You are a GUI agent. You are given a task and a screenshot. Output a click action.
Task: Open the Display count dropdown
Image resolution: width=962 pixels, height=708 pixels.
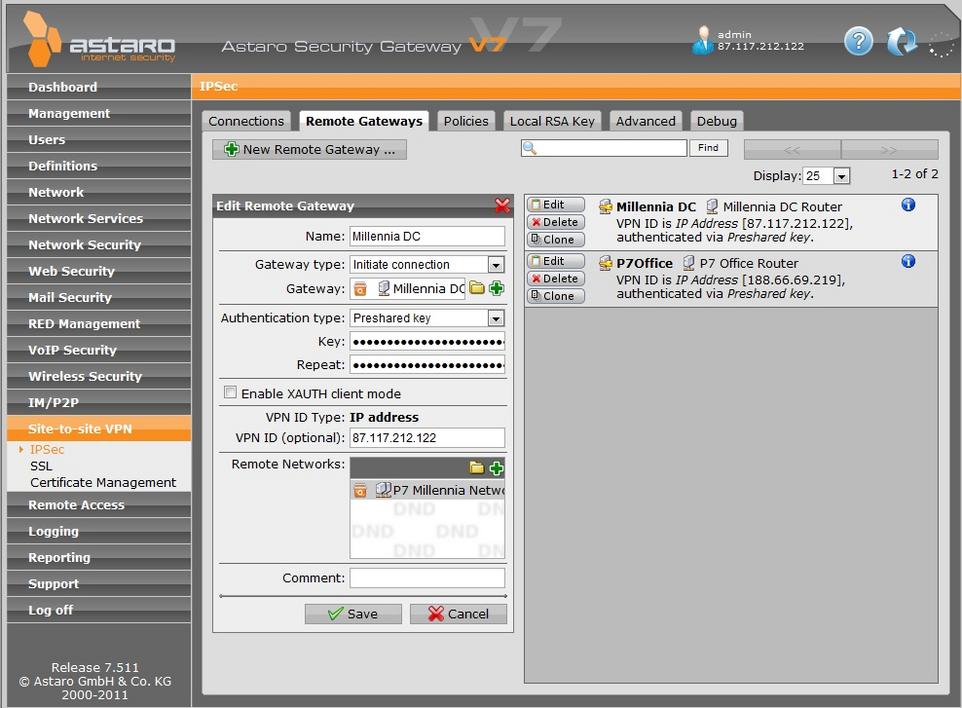(842, 176)
